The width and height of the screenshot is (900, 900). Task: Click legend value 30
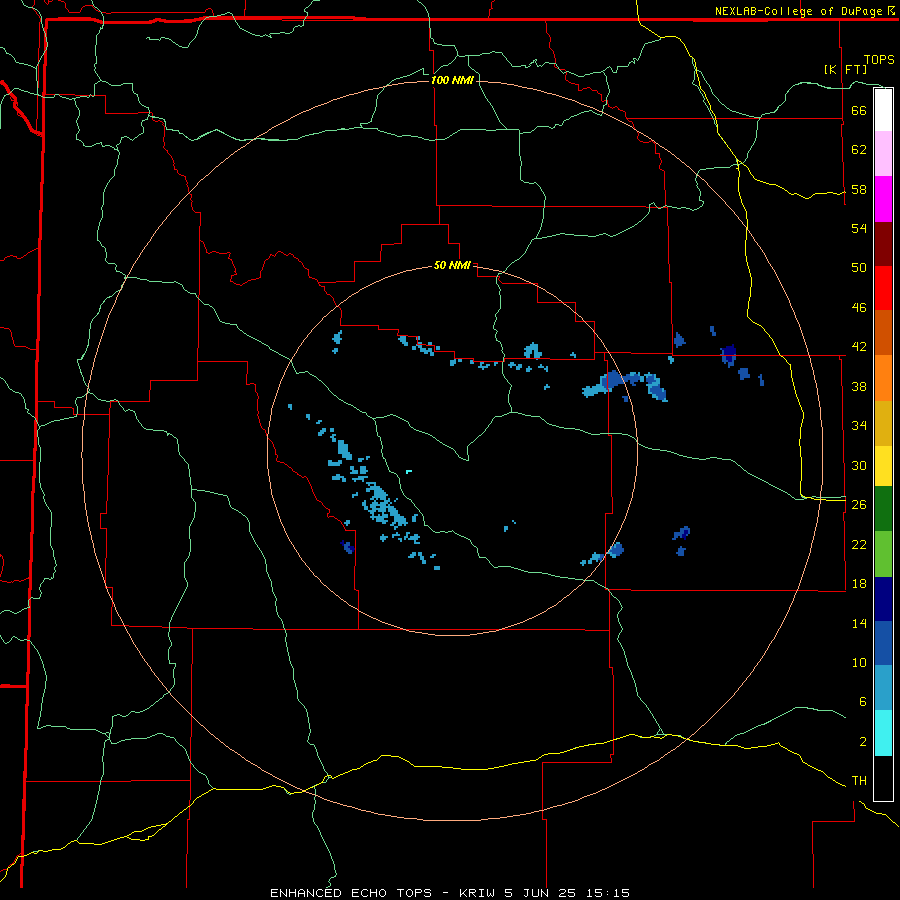point(859,465)
